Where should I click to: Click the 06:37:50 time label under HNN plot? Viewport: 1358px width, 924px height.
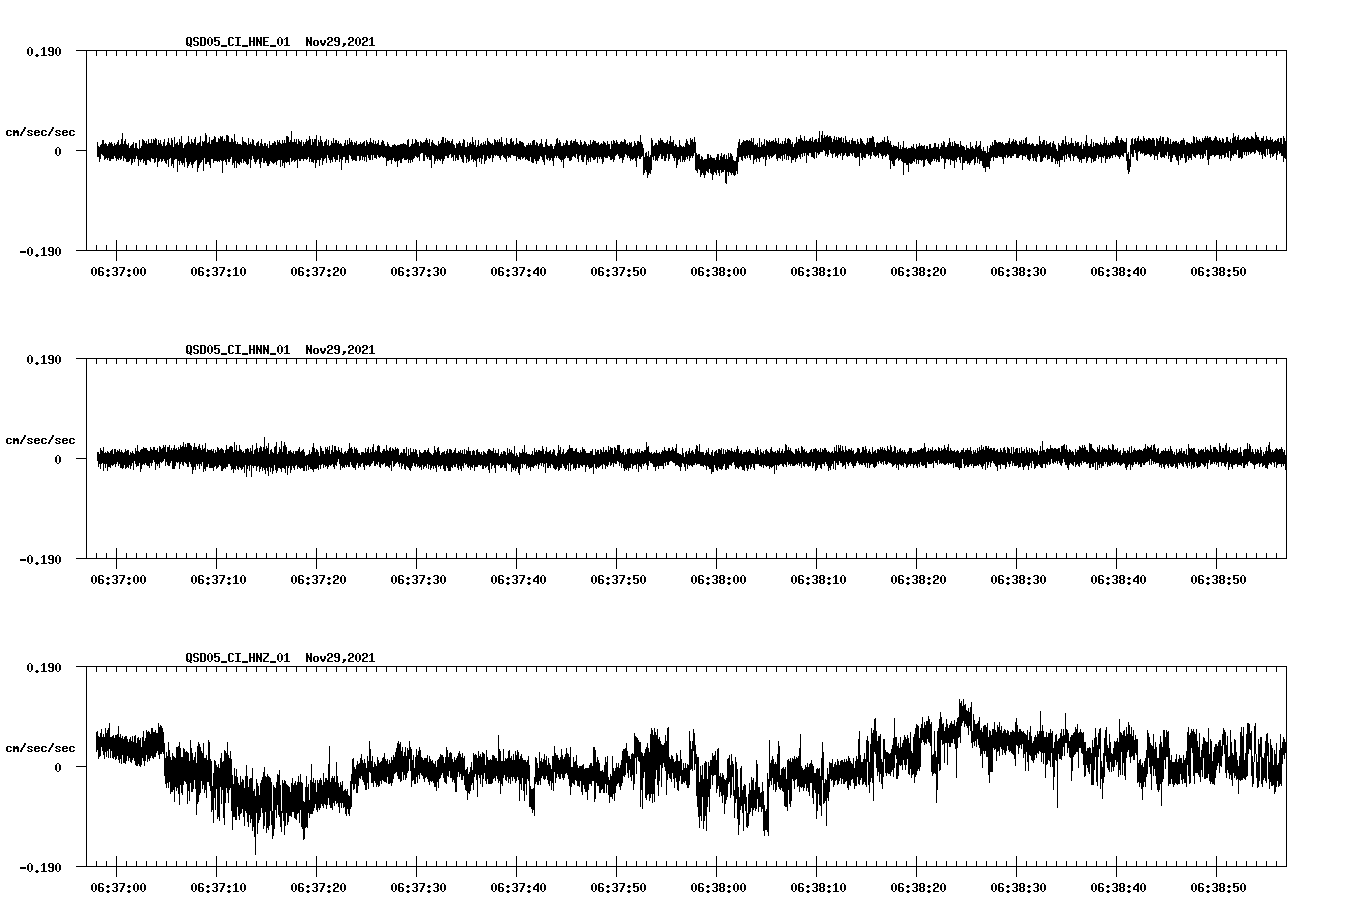point(618,580)
